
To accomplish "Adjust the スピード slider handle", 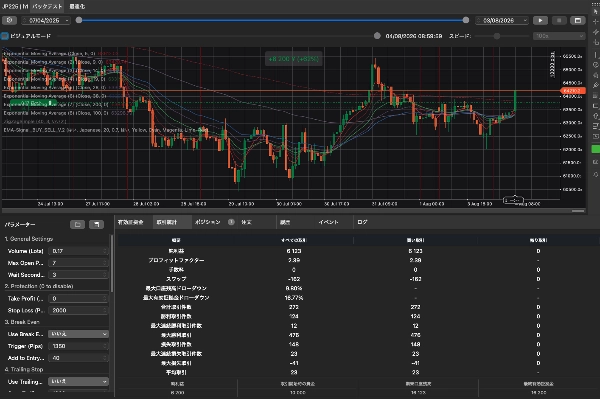I will (497, 36).
